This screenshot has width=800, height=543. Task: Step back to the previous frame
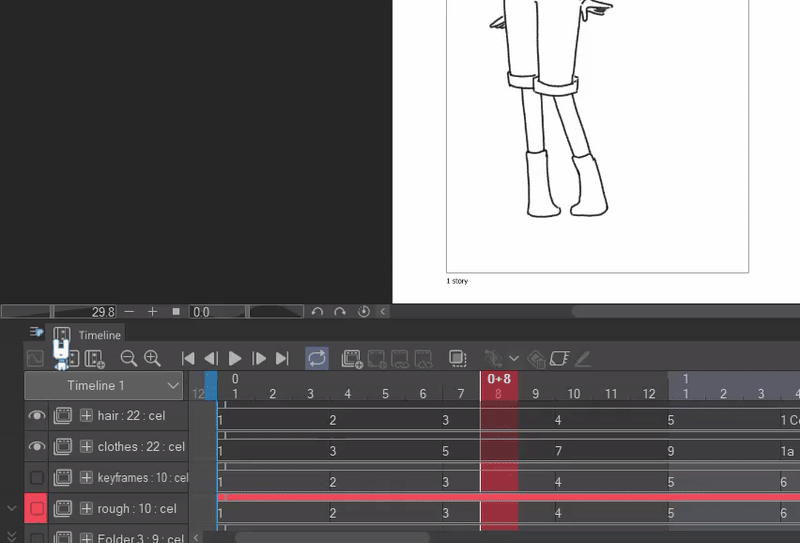pos(211,358)
